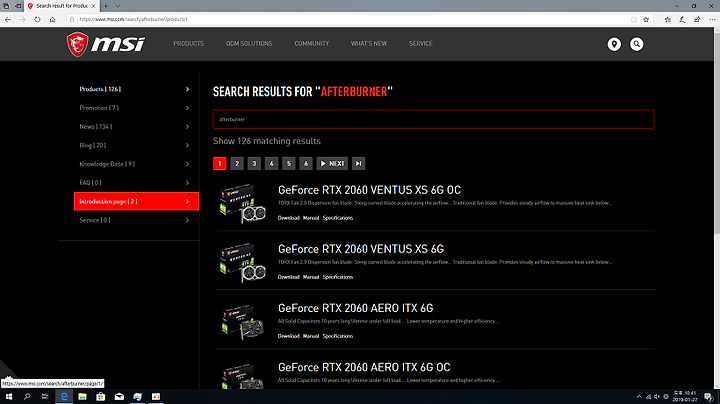
Task: Click Download under AERO ITX 6G
Action: click(x=288, y=336)
